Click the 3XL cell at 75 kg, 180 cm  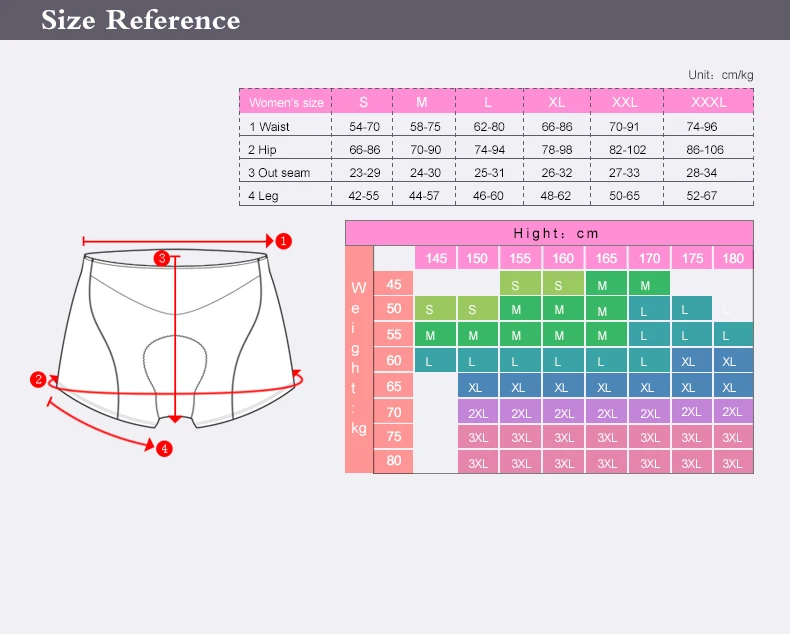[733, 436]
